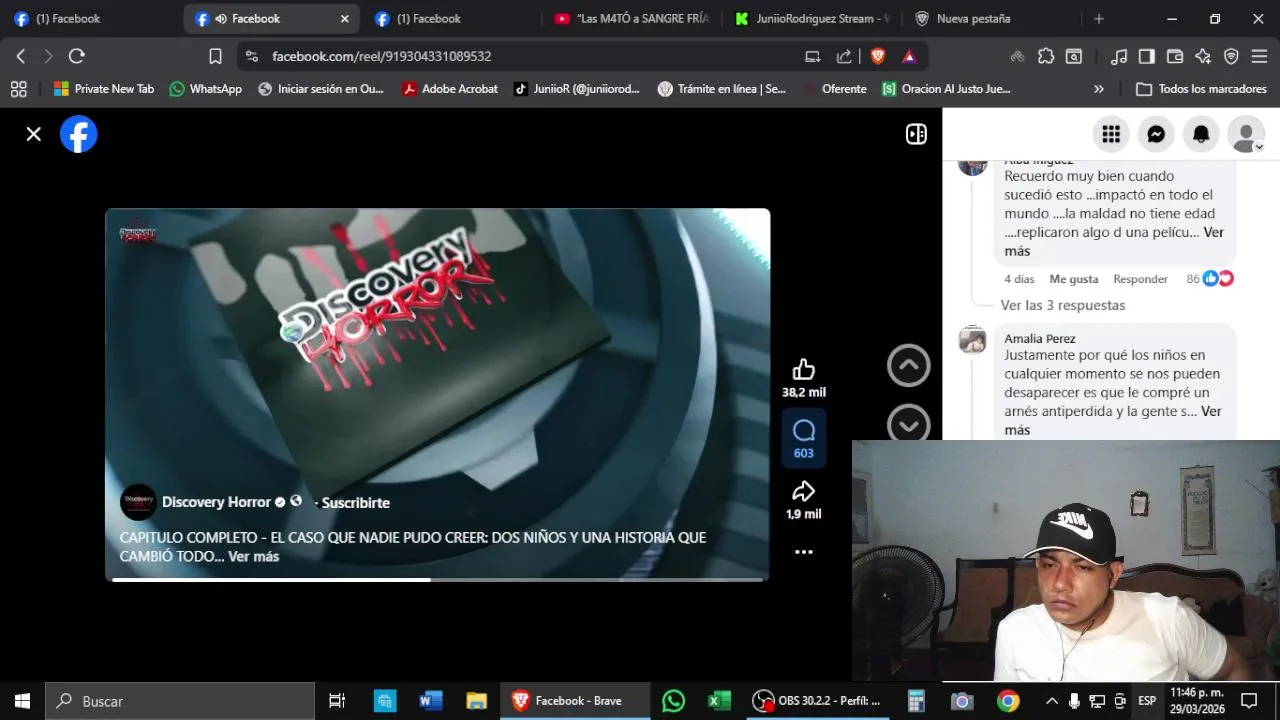Click Discovery Horror profile avatar

pos(138,502)
